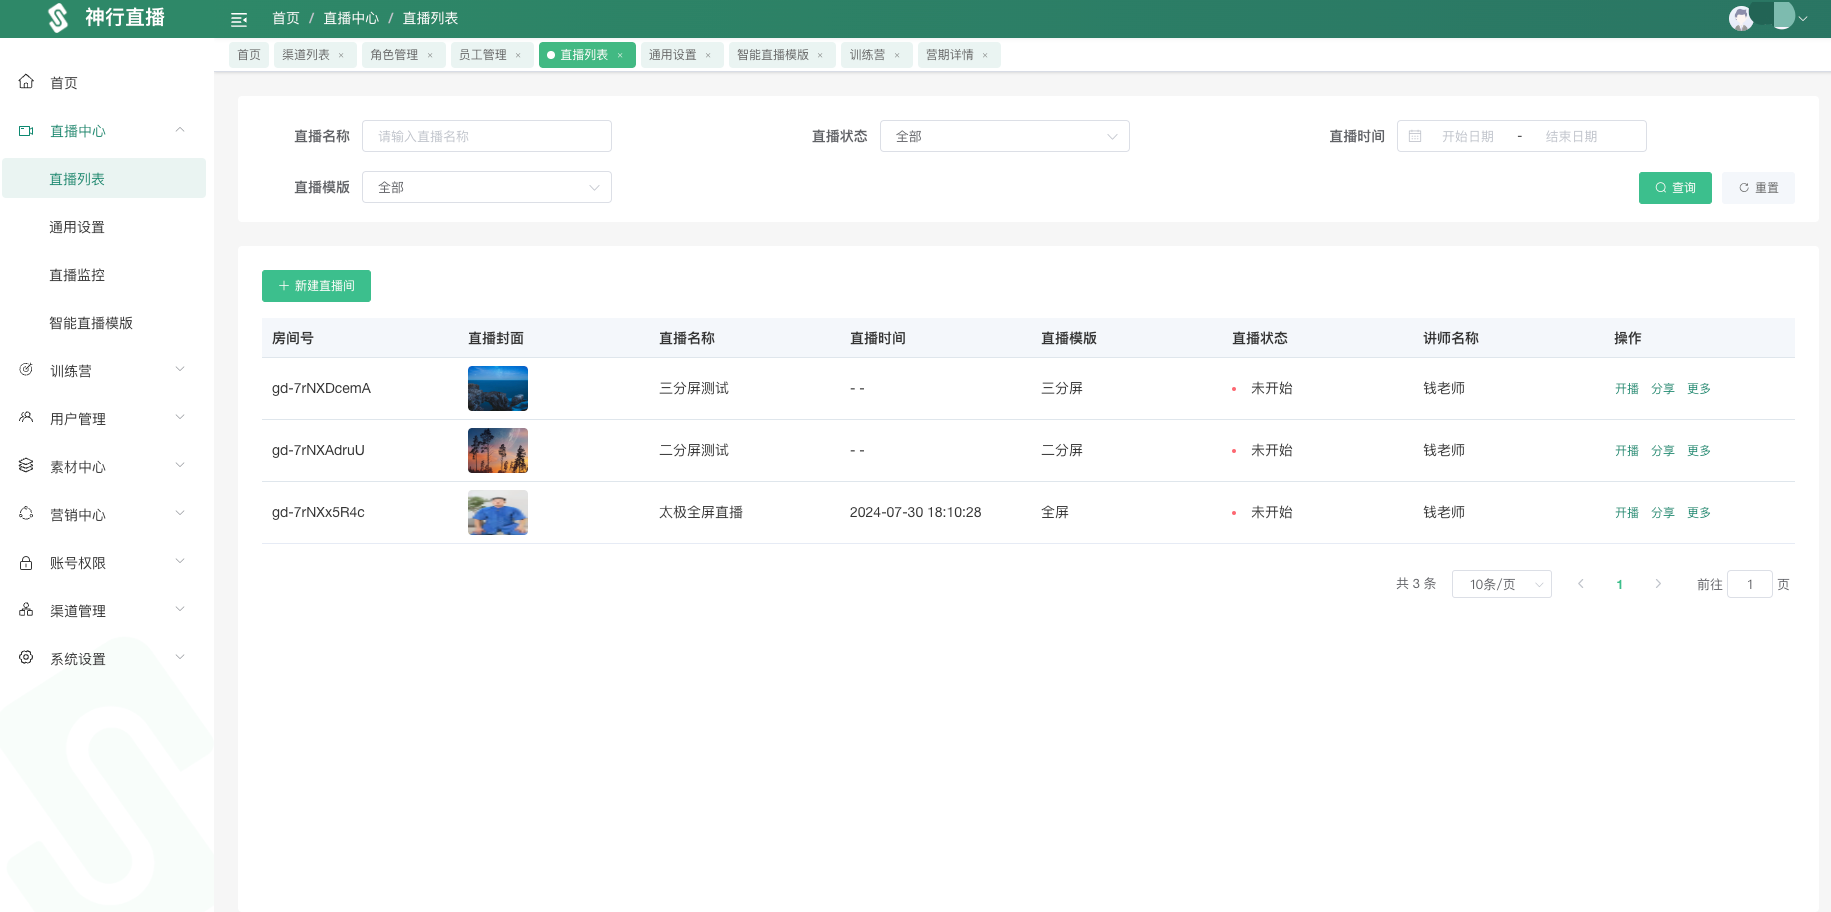1831x912 pixels.
Task: Open the user account dropdown arrow
Action: (x=1803, y=18)
